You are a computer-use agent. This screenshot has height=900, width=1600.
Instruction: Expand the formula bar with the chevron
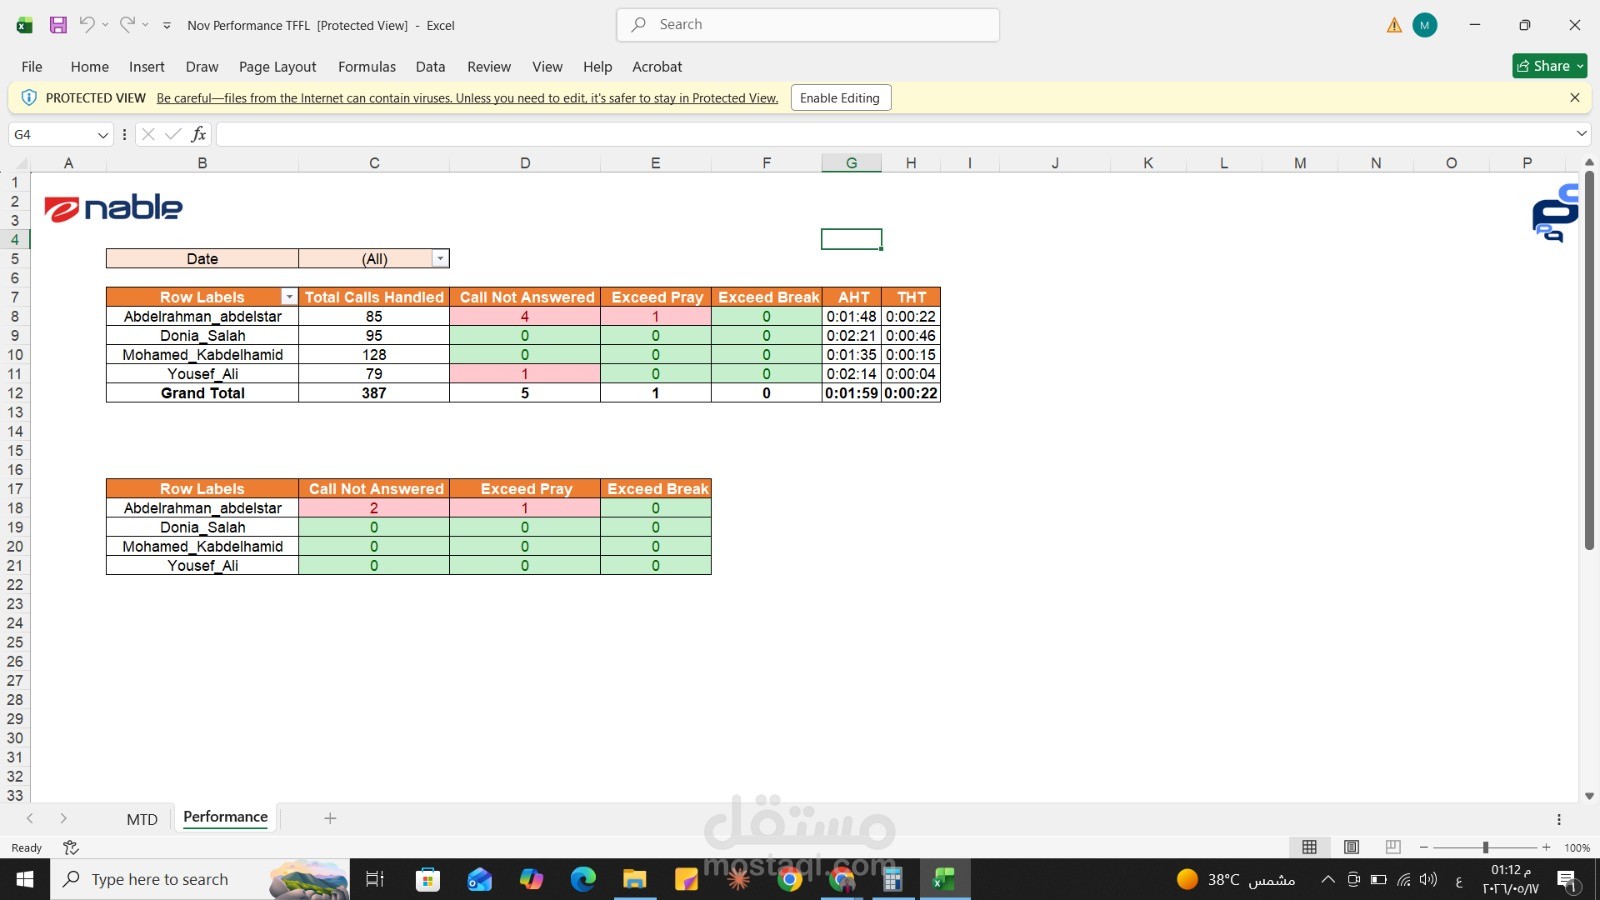click(x=1582, y=134)
